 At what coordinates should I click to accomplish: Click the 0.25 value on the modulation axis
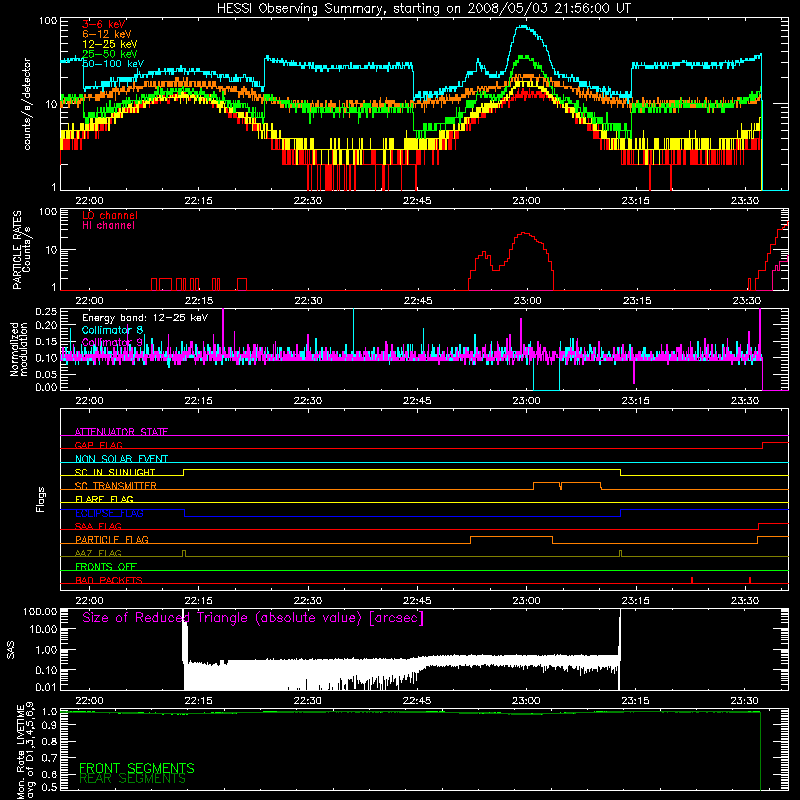tap(46, 311)
